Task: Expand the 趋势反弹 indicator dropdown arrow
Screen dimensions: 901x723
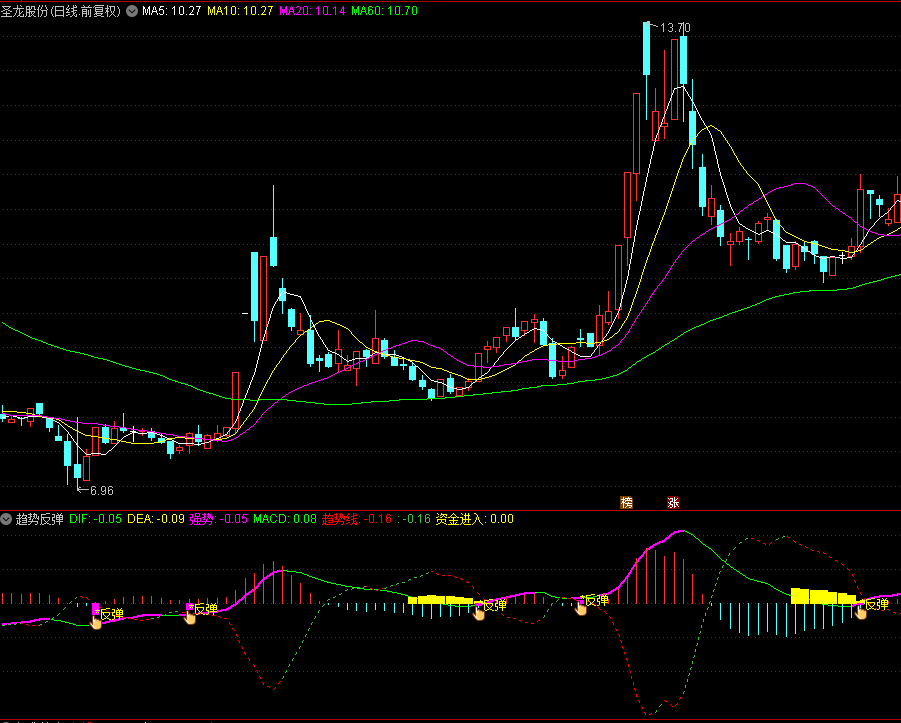Action: (6, 519)
